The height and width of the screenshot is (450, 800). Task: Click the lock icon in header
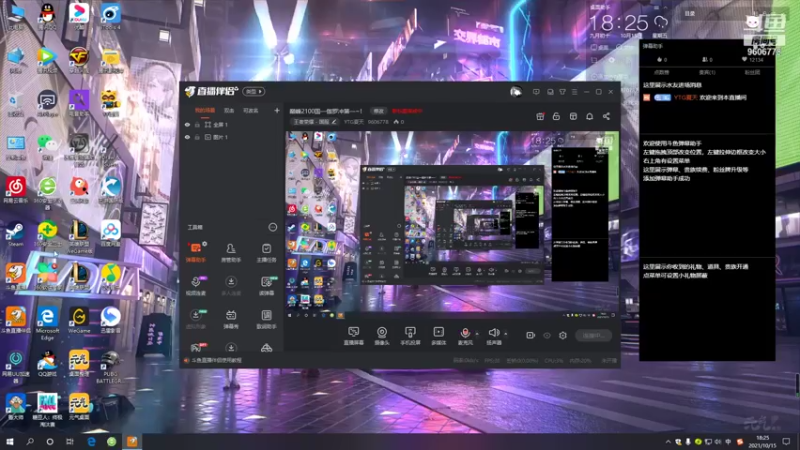coord(556,116)
